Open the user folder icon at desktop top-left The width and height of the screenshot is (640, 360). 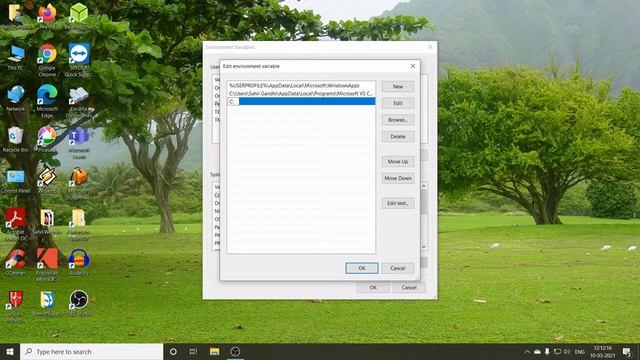pos(16,13)
